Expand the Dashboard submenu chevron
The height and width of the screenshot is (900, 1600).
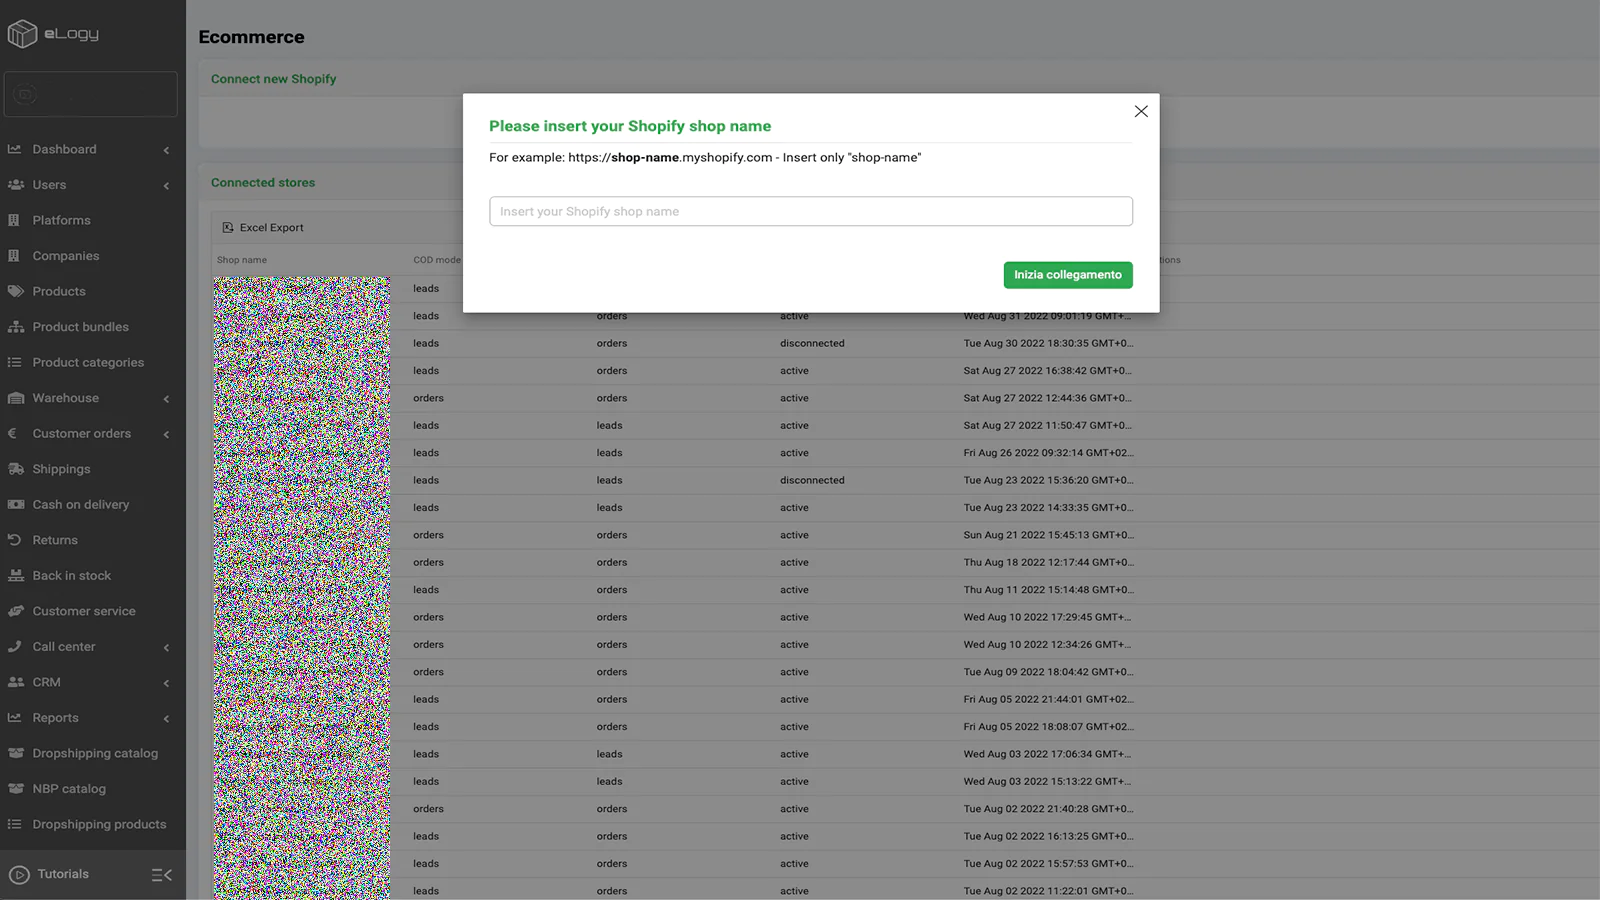point(166,150)
